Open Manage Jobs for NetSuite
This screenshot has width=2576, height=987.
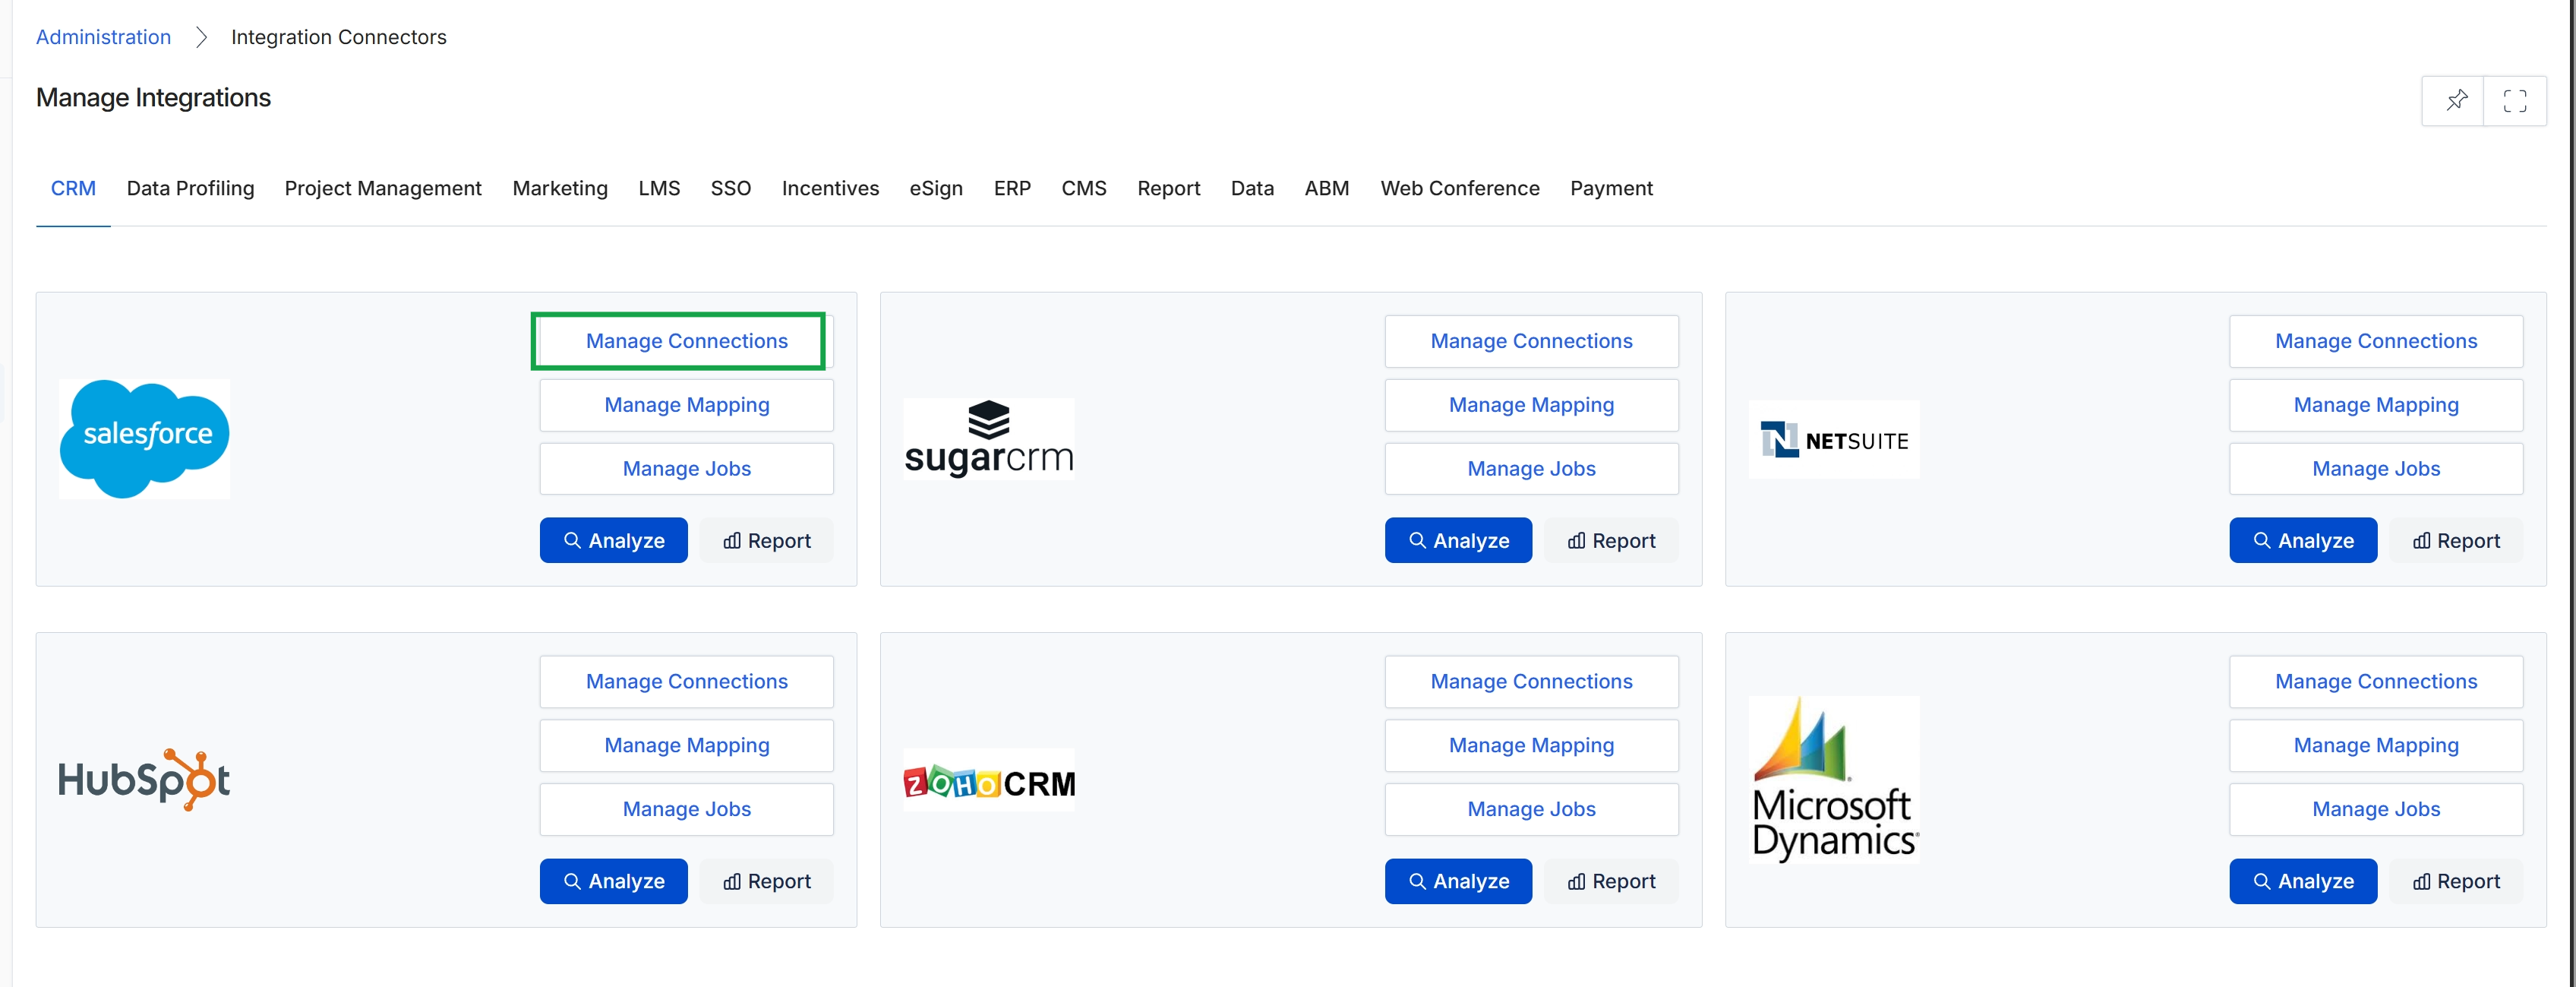pos(2376,469)
